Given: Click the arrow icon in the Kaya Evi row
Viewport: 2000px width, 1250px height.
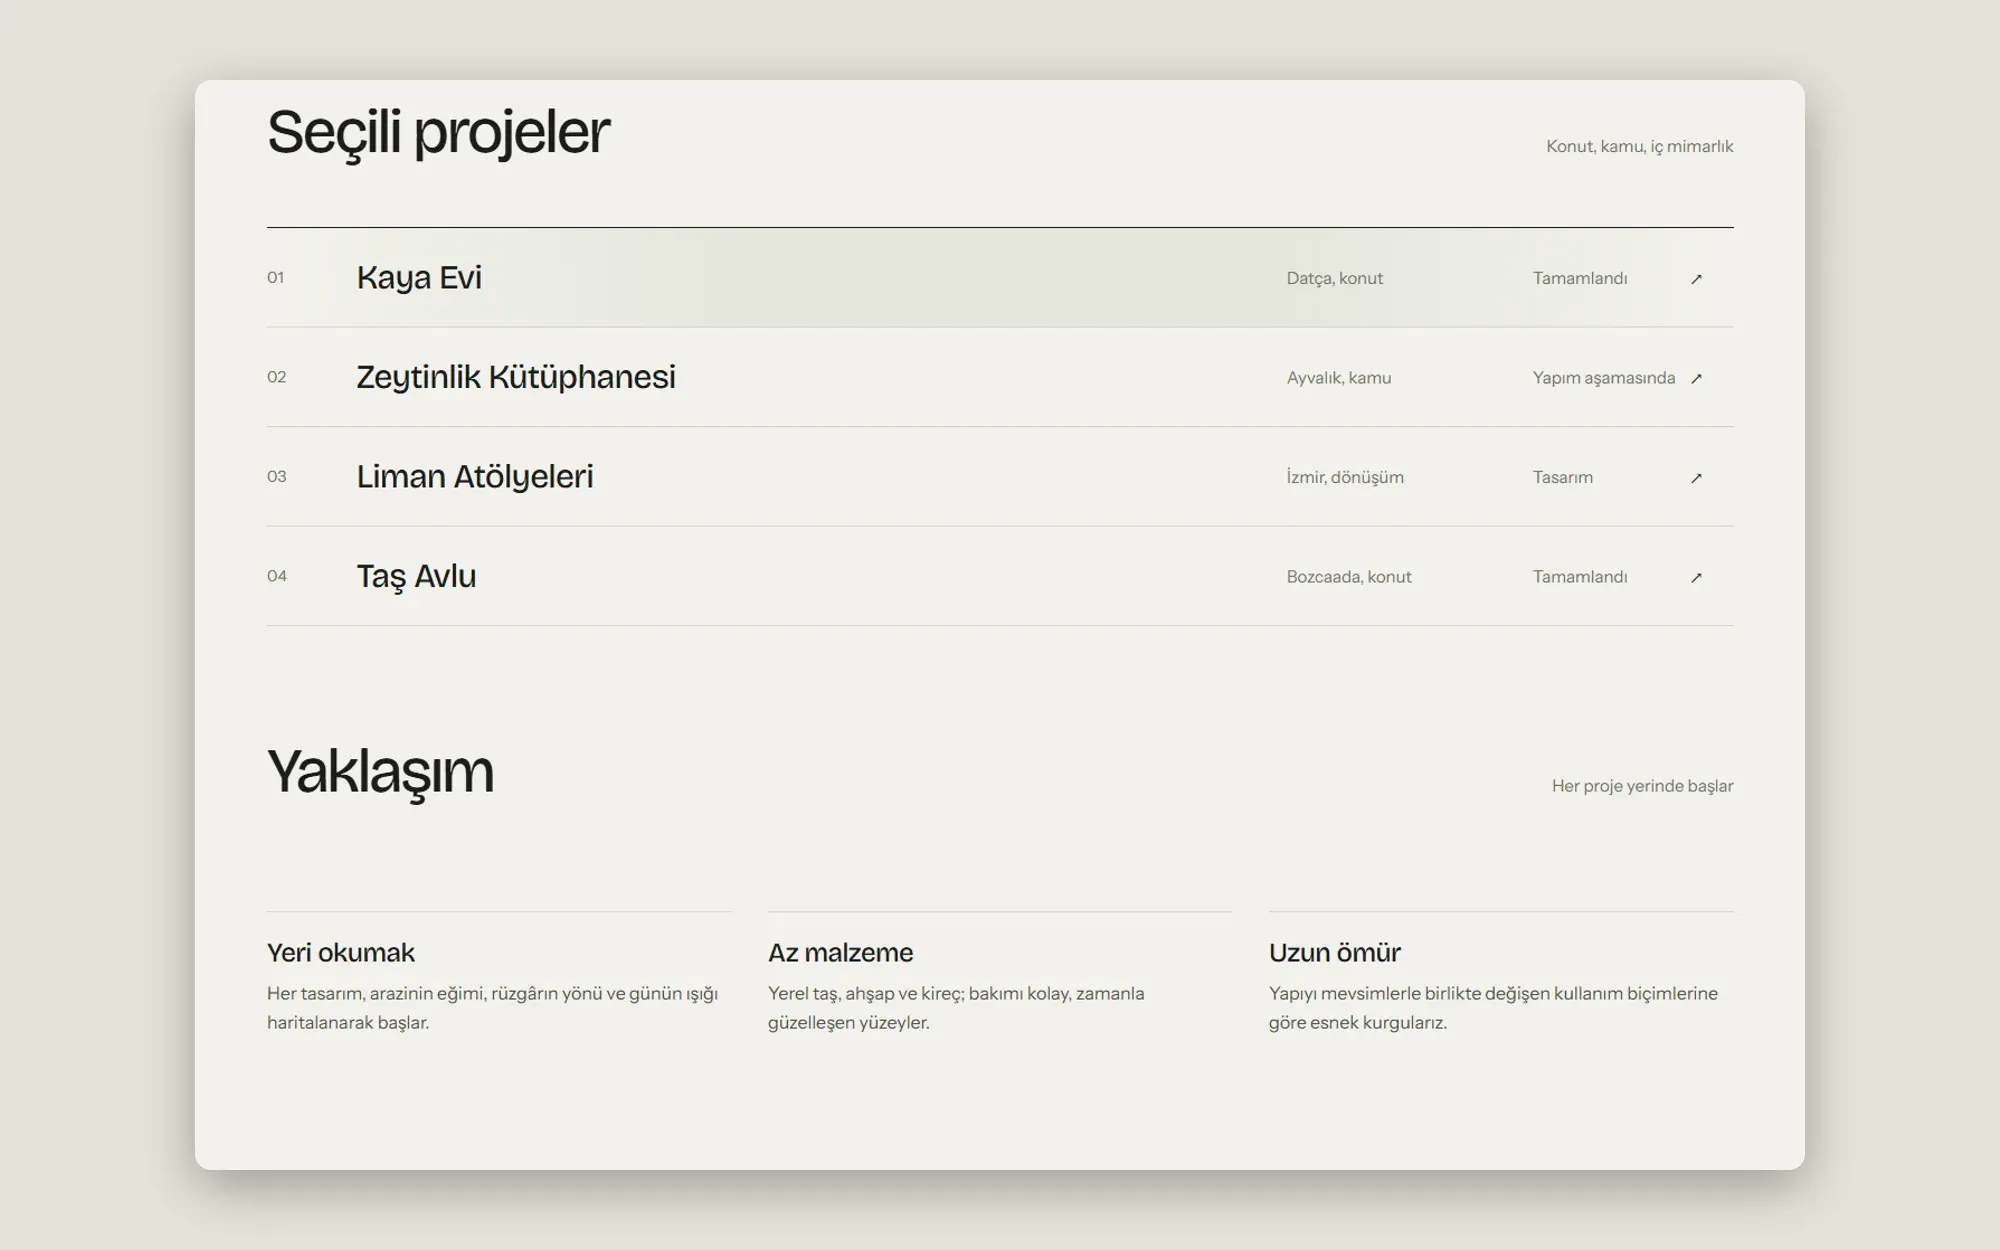Looking at the screenshot, I should [1696, 279].
